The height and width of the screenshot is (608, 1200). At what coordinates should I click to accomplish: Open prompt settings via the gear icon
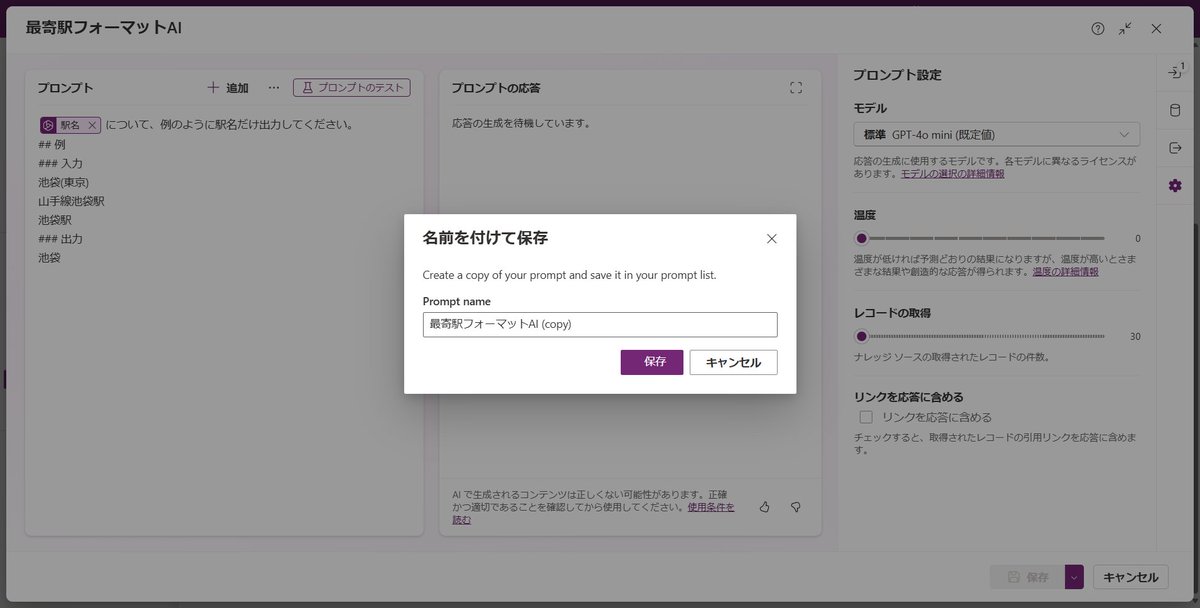1173,184
